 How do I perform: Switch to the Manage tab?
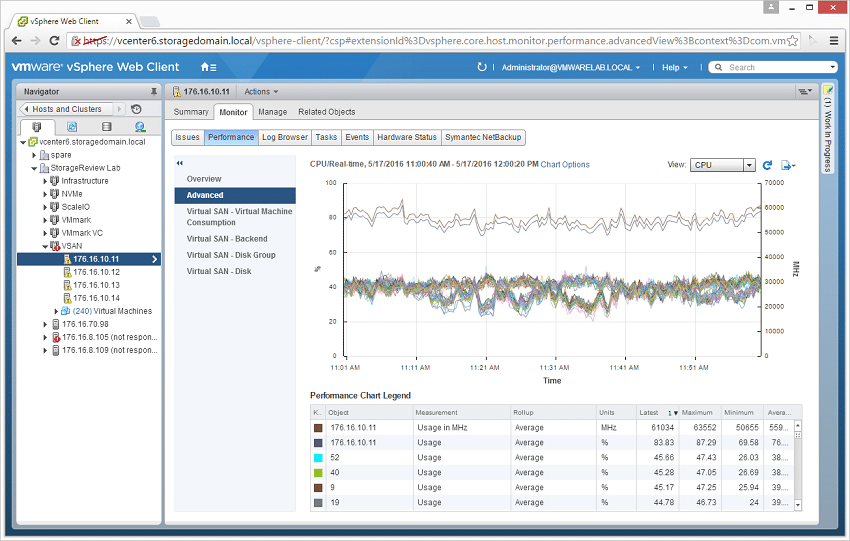click(272, 112)
